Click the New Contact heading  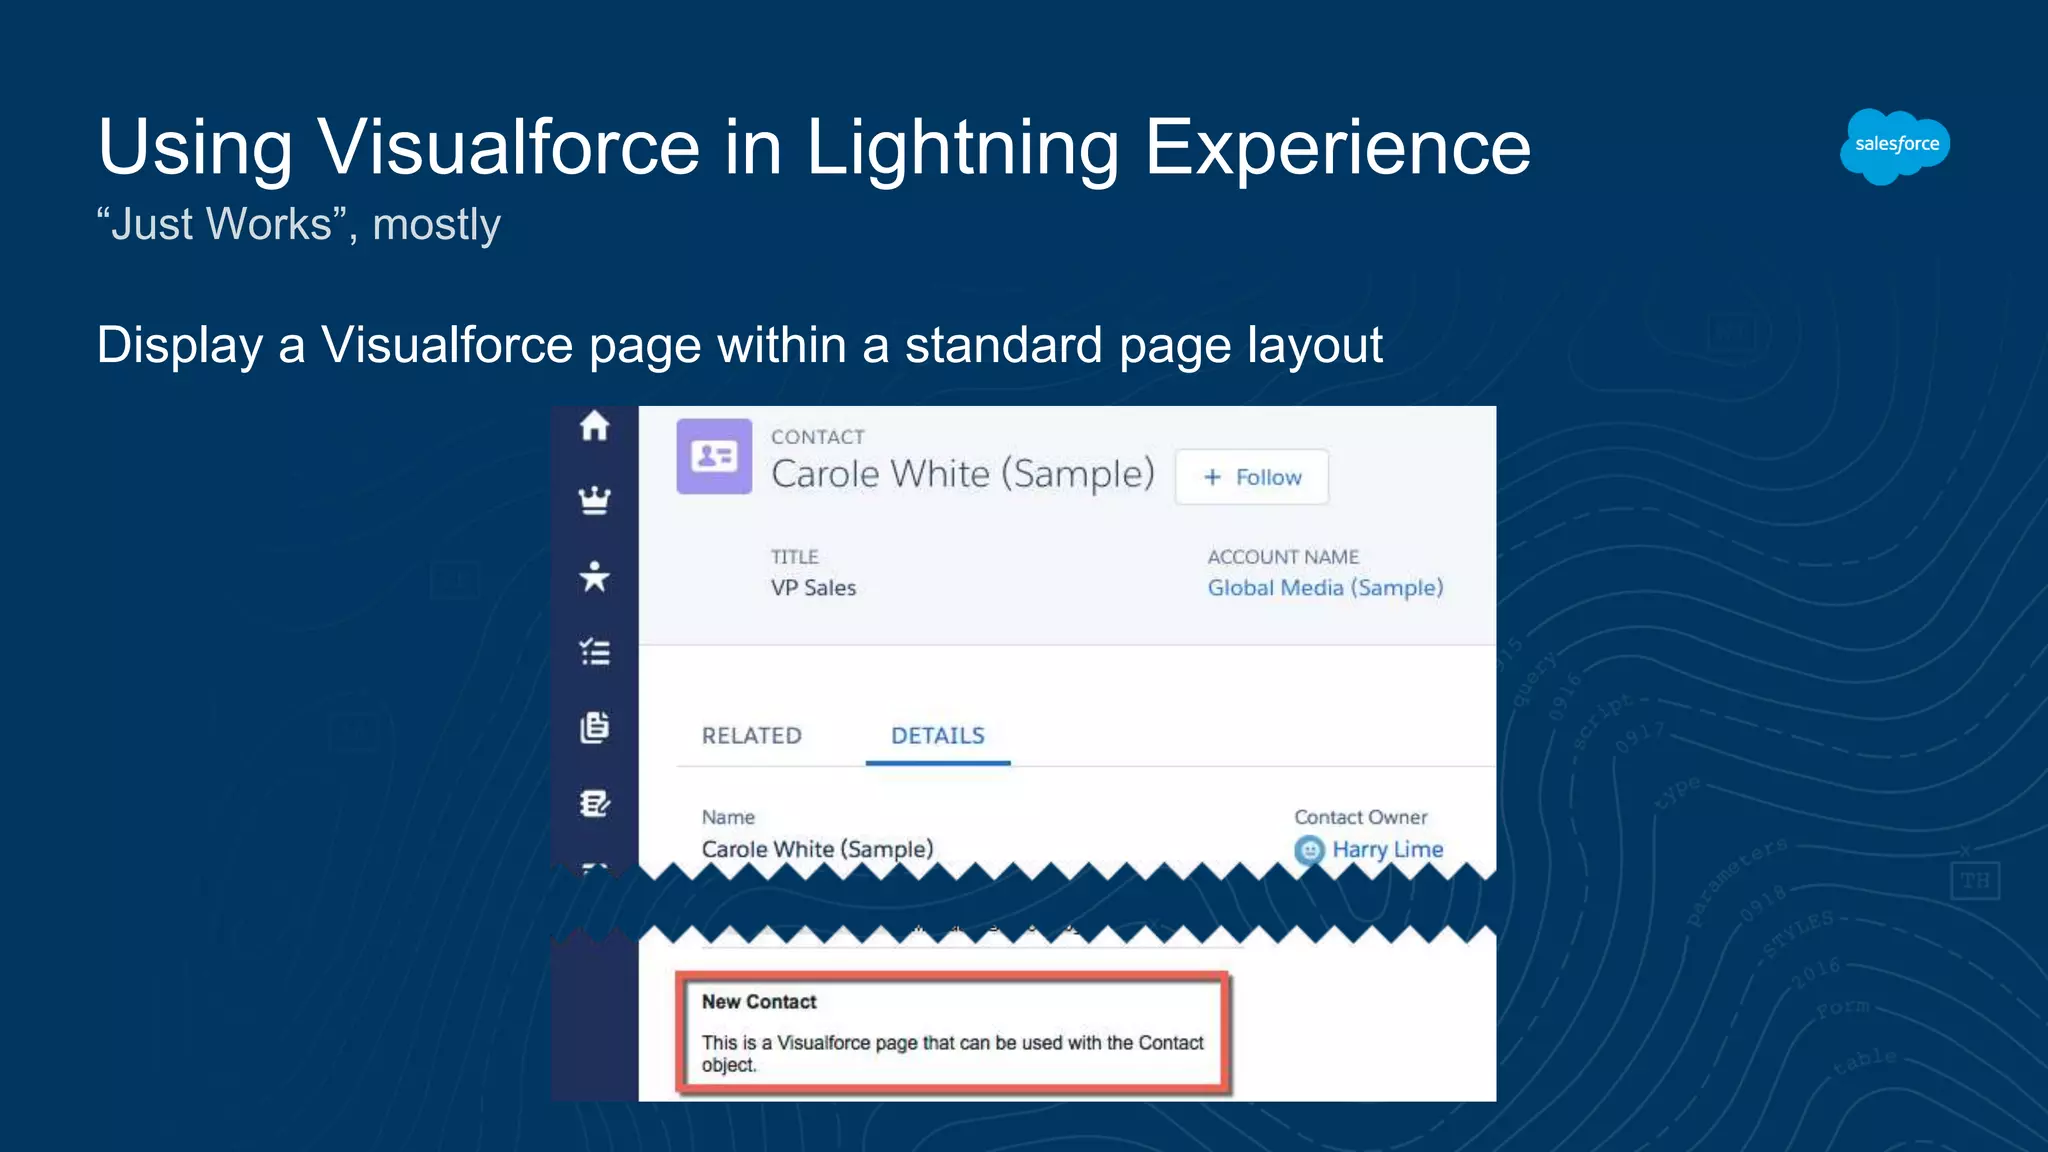(x=759, y=1002)
